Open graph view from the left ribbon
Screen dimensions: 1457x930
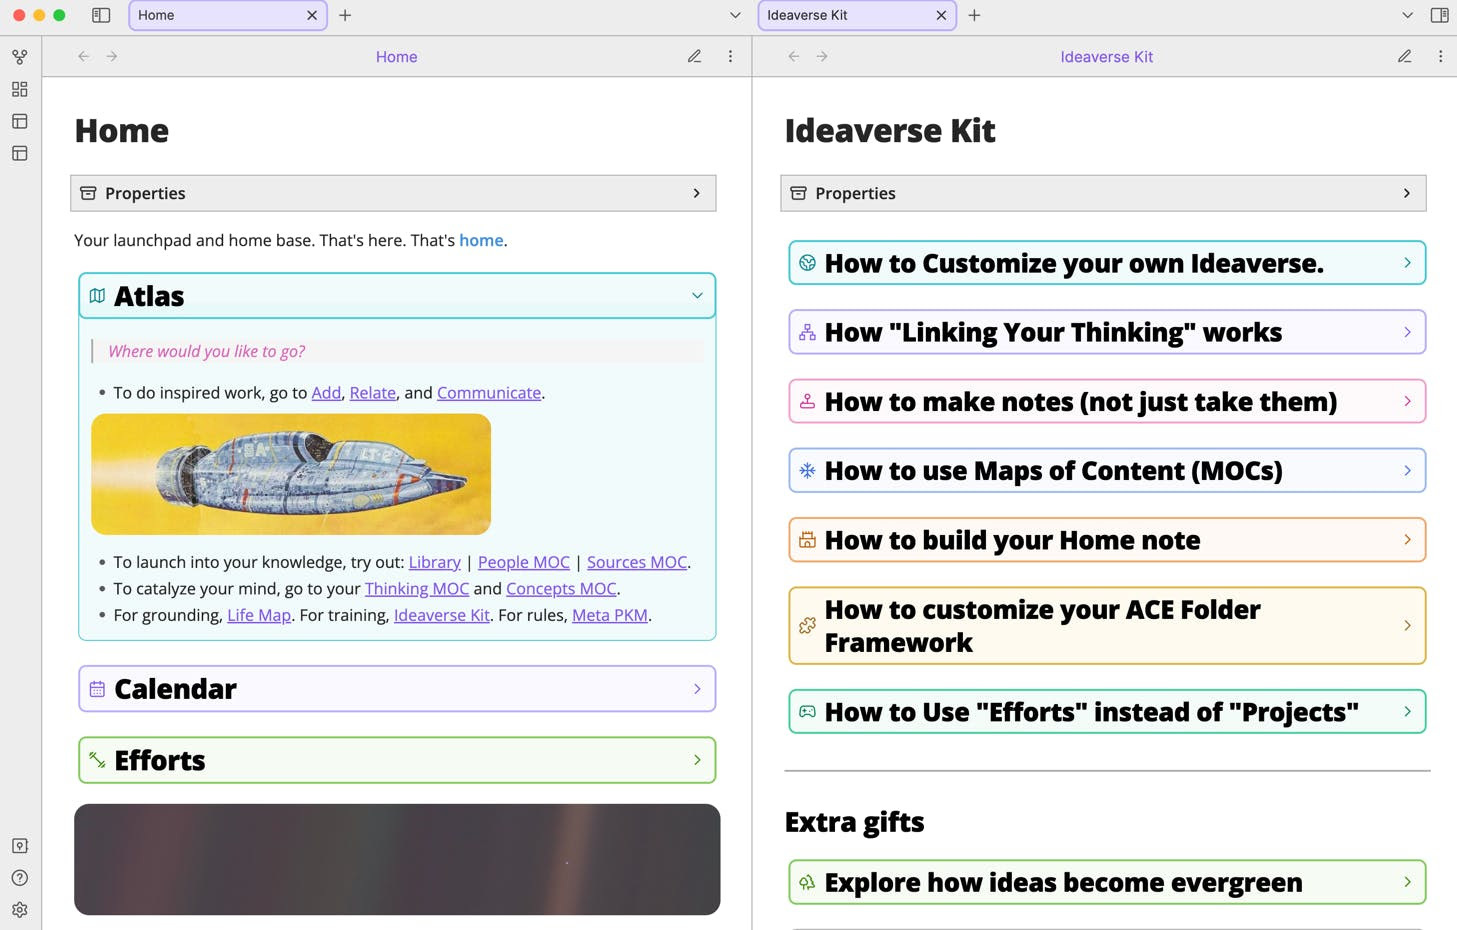[x=20, y=57]
